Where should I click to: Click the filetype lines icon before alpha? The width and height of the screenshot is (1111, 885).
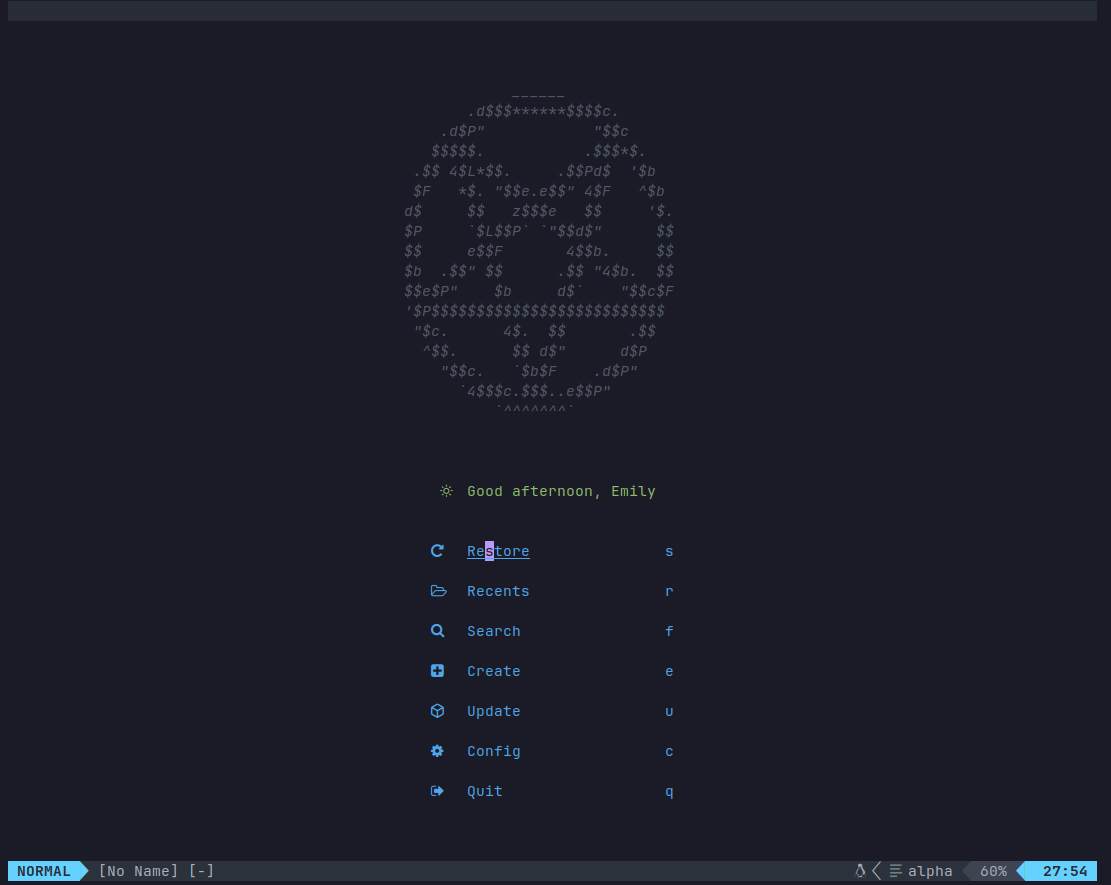click(x=896, y=871)
